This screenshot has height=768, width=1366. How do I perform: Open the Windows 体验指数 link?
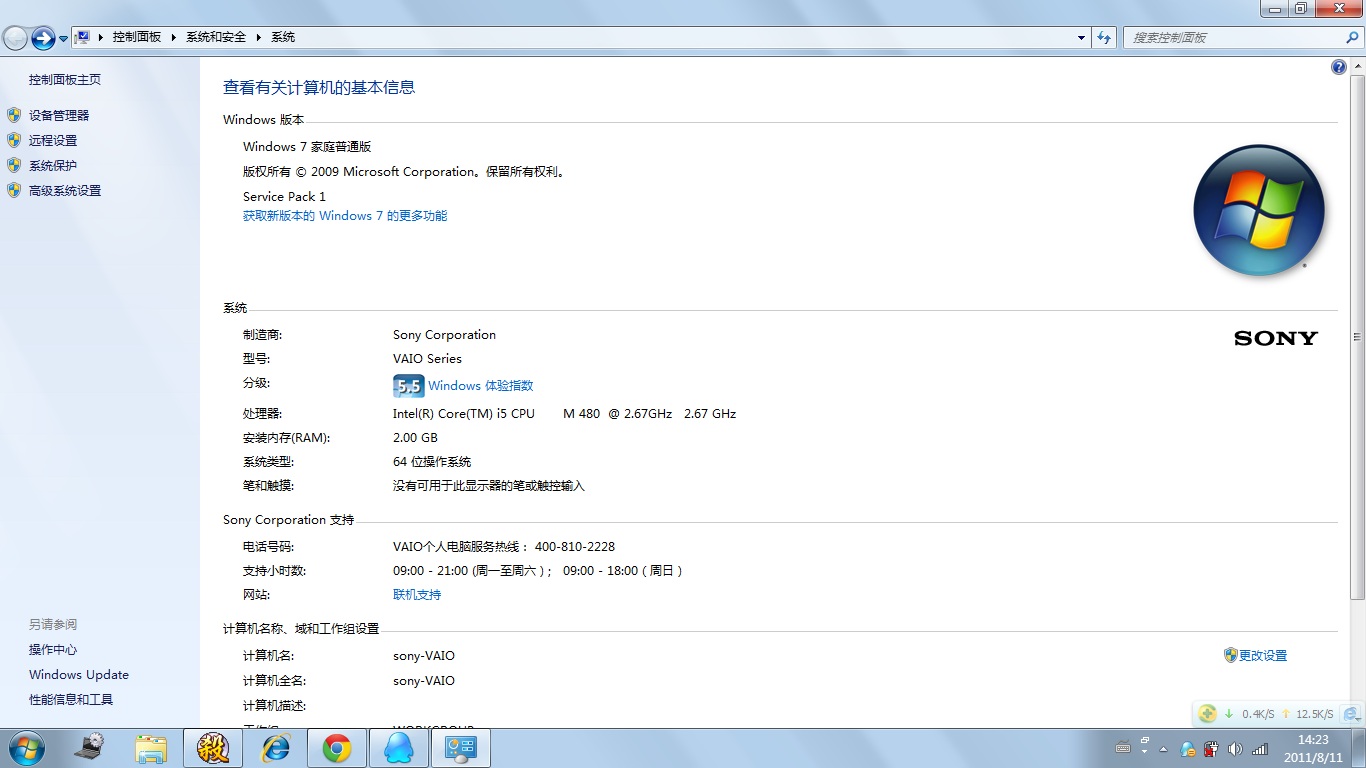tap(481, 386)
